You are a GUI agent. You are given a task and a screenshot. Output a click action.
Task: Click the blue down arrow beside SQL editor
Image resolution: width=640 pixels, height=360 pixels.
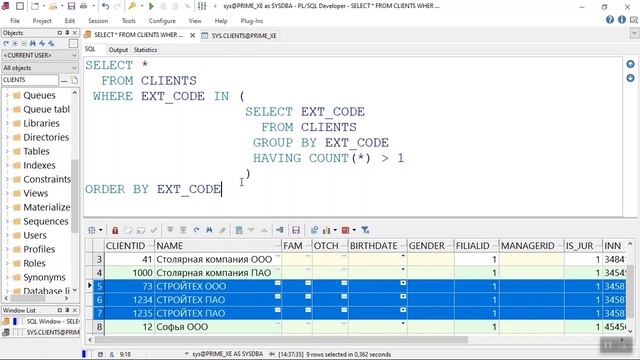click(x=630, y=78)
